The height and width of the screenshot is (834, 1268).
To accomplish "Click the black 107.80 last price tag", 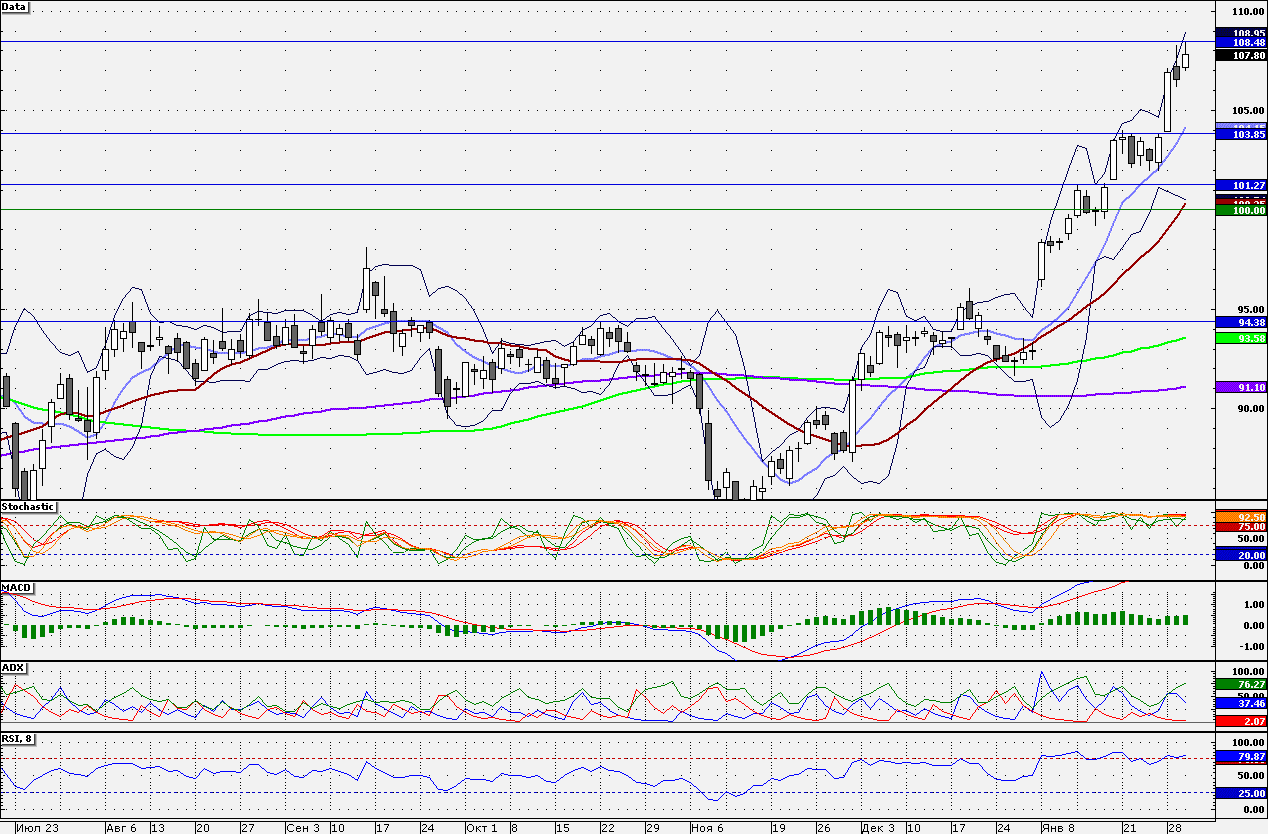I will (1240, 56).
